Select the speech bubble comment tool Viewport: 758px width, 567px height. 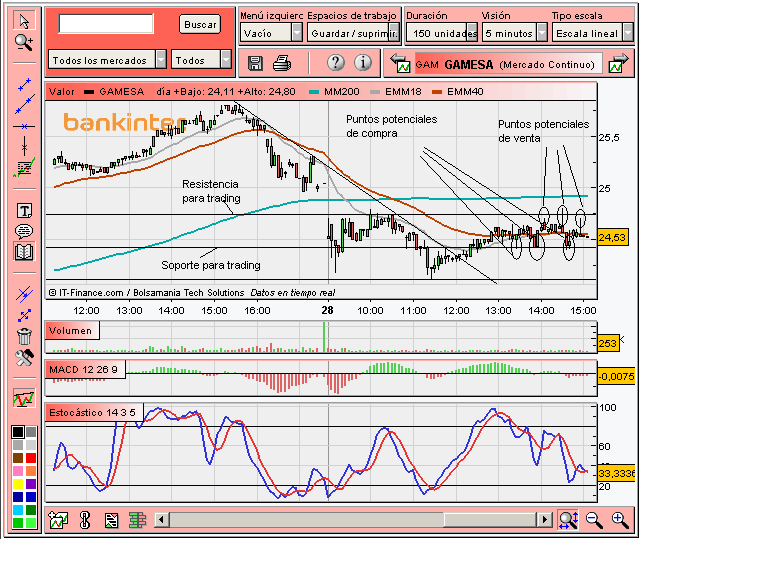[24, 232]
